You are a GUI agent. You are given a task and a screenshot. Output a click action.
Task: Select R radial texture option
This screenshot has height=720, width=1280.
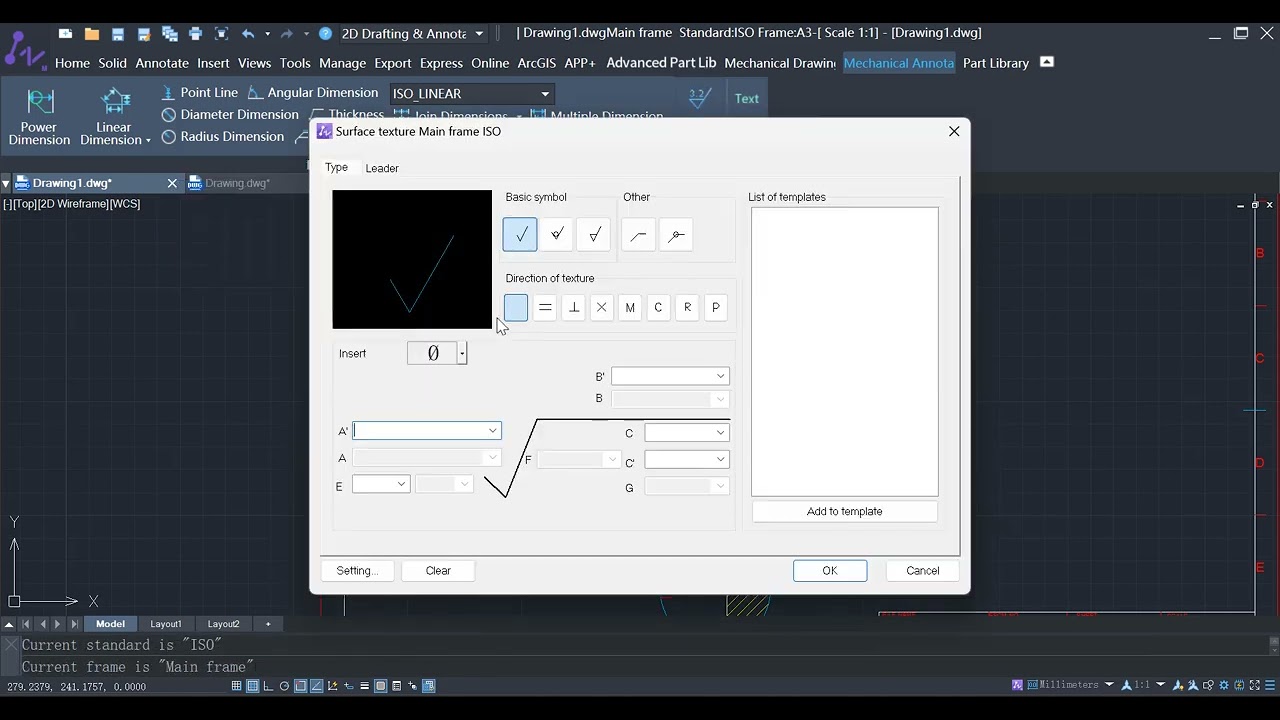click(x=687, y=308)
